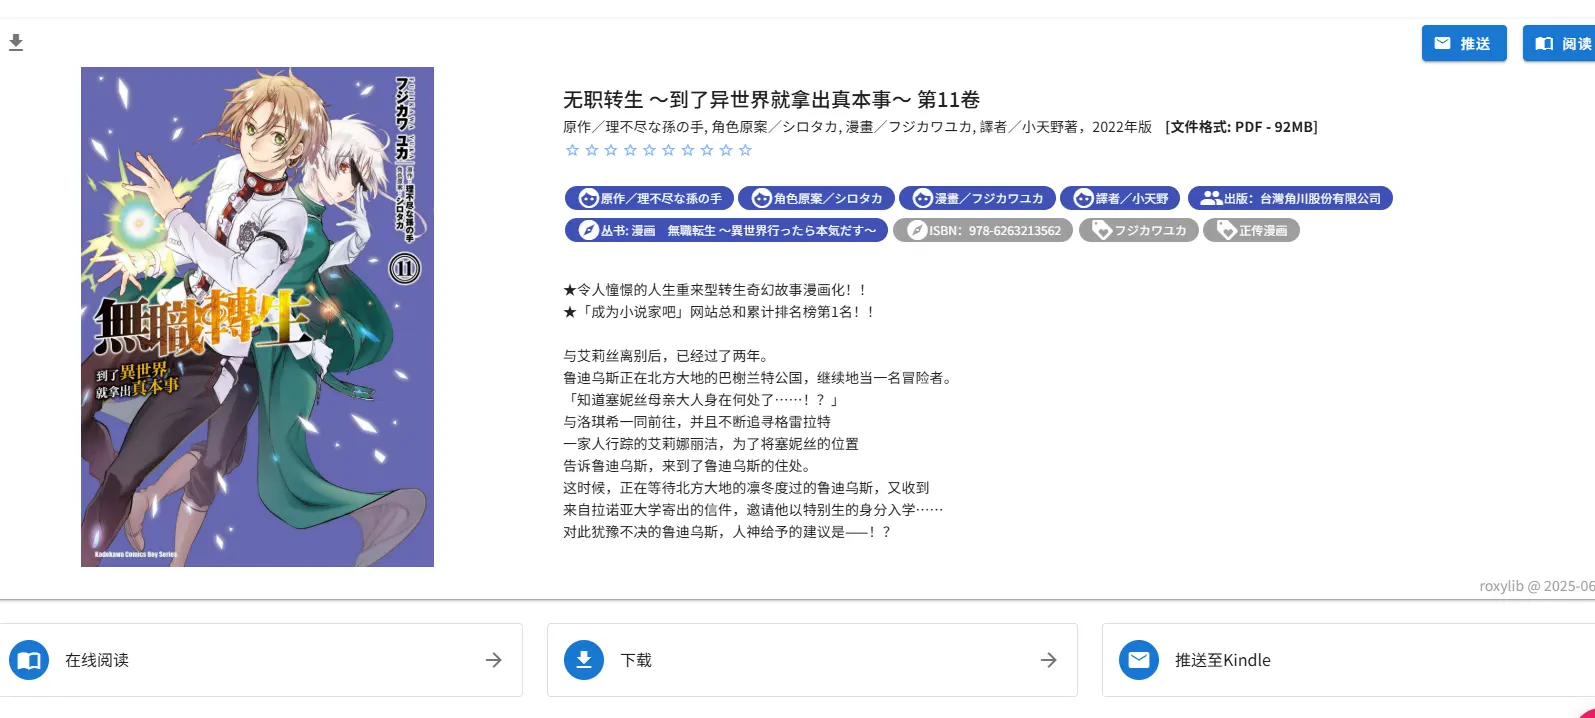Viewport: 1595px width, 718px height.
Task: Open the 推送至Kindle card
Action: click(1348, 660)
